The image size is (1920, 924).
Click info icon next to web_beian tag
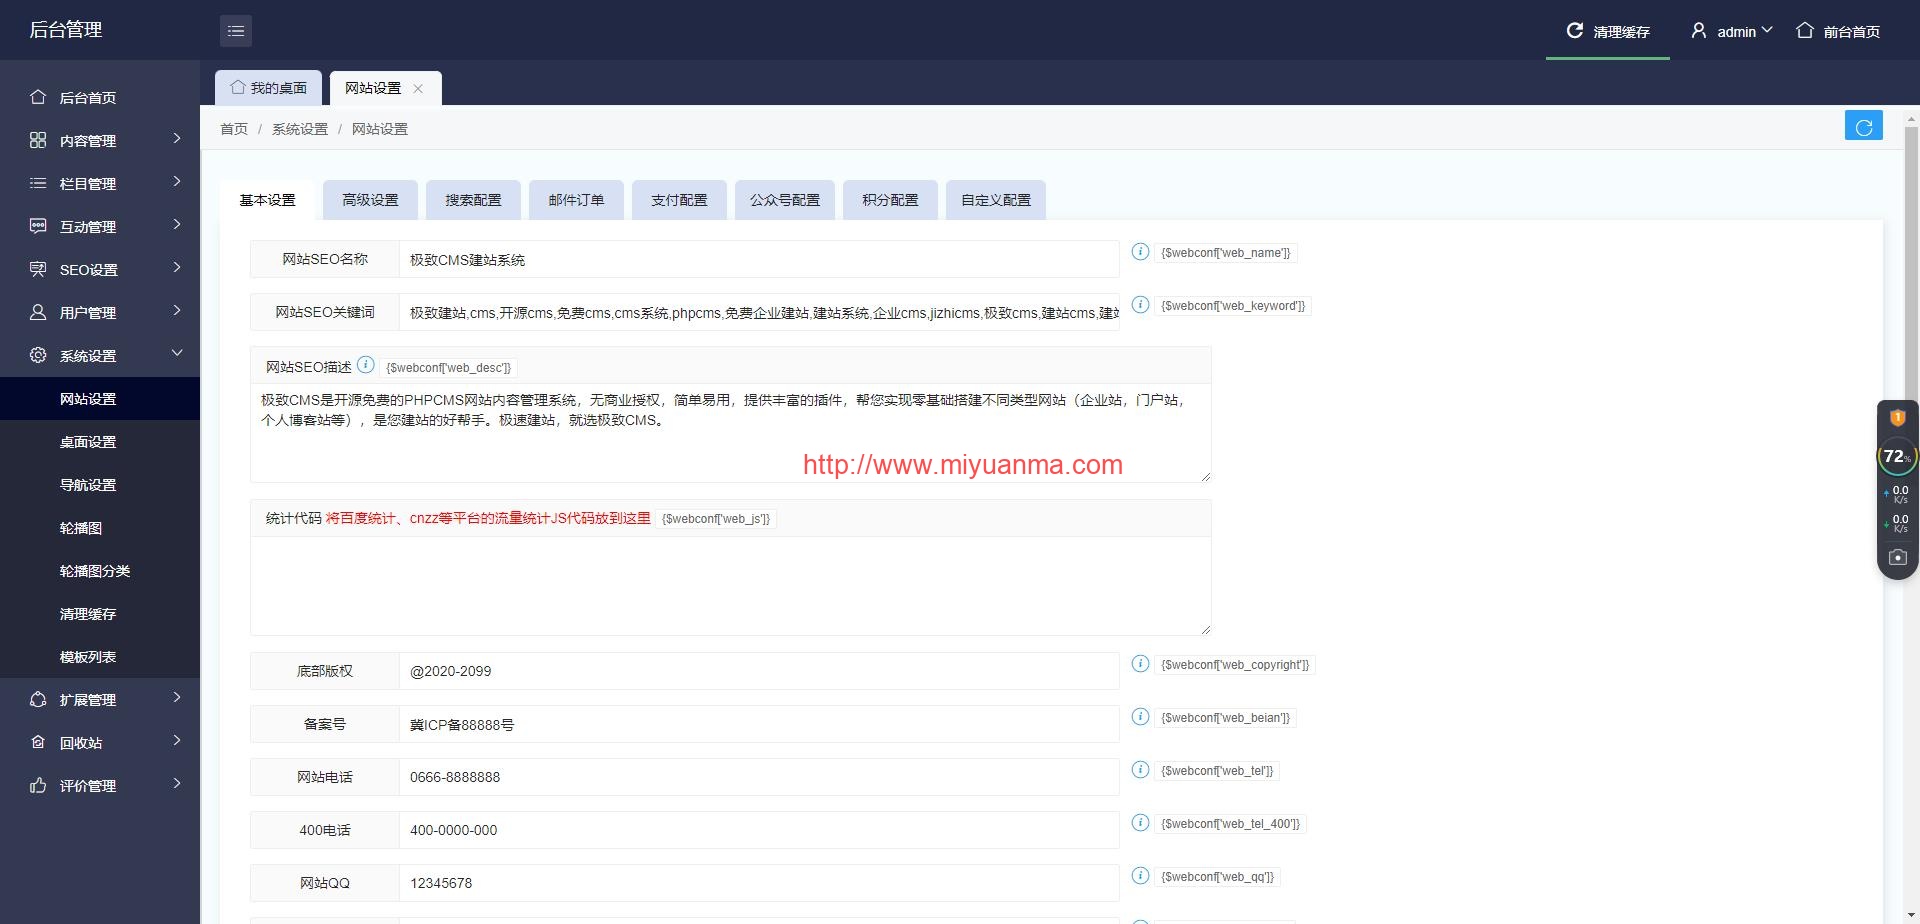1140,717
